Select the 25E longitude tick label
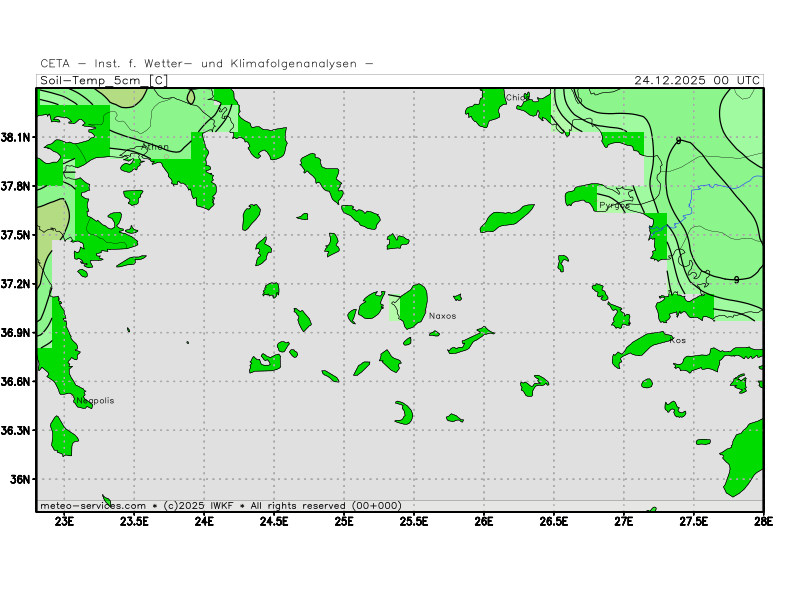The width and height of the screenshot is (800, 600). pos(344,520)
